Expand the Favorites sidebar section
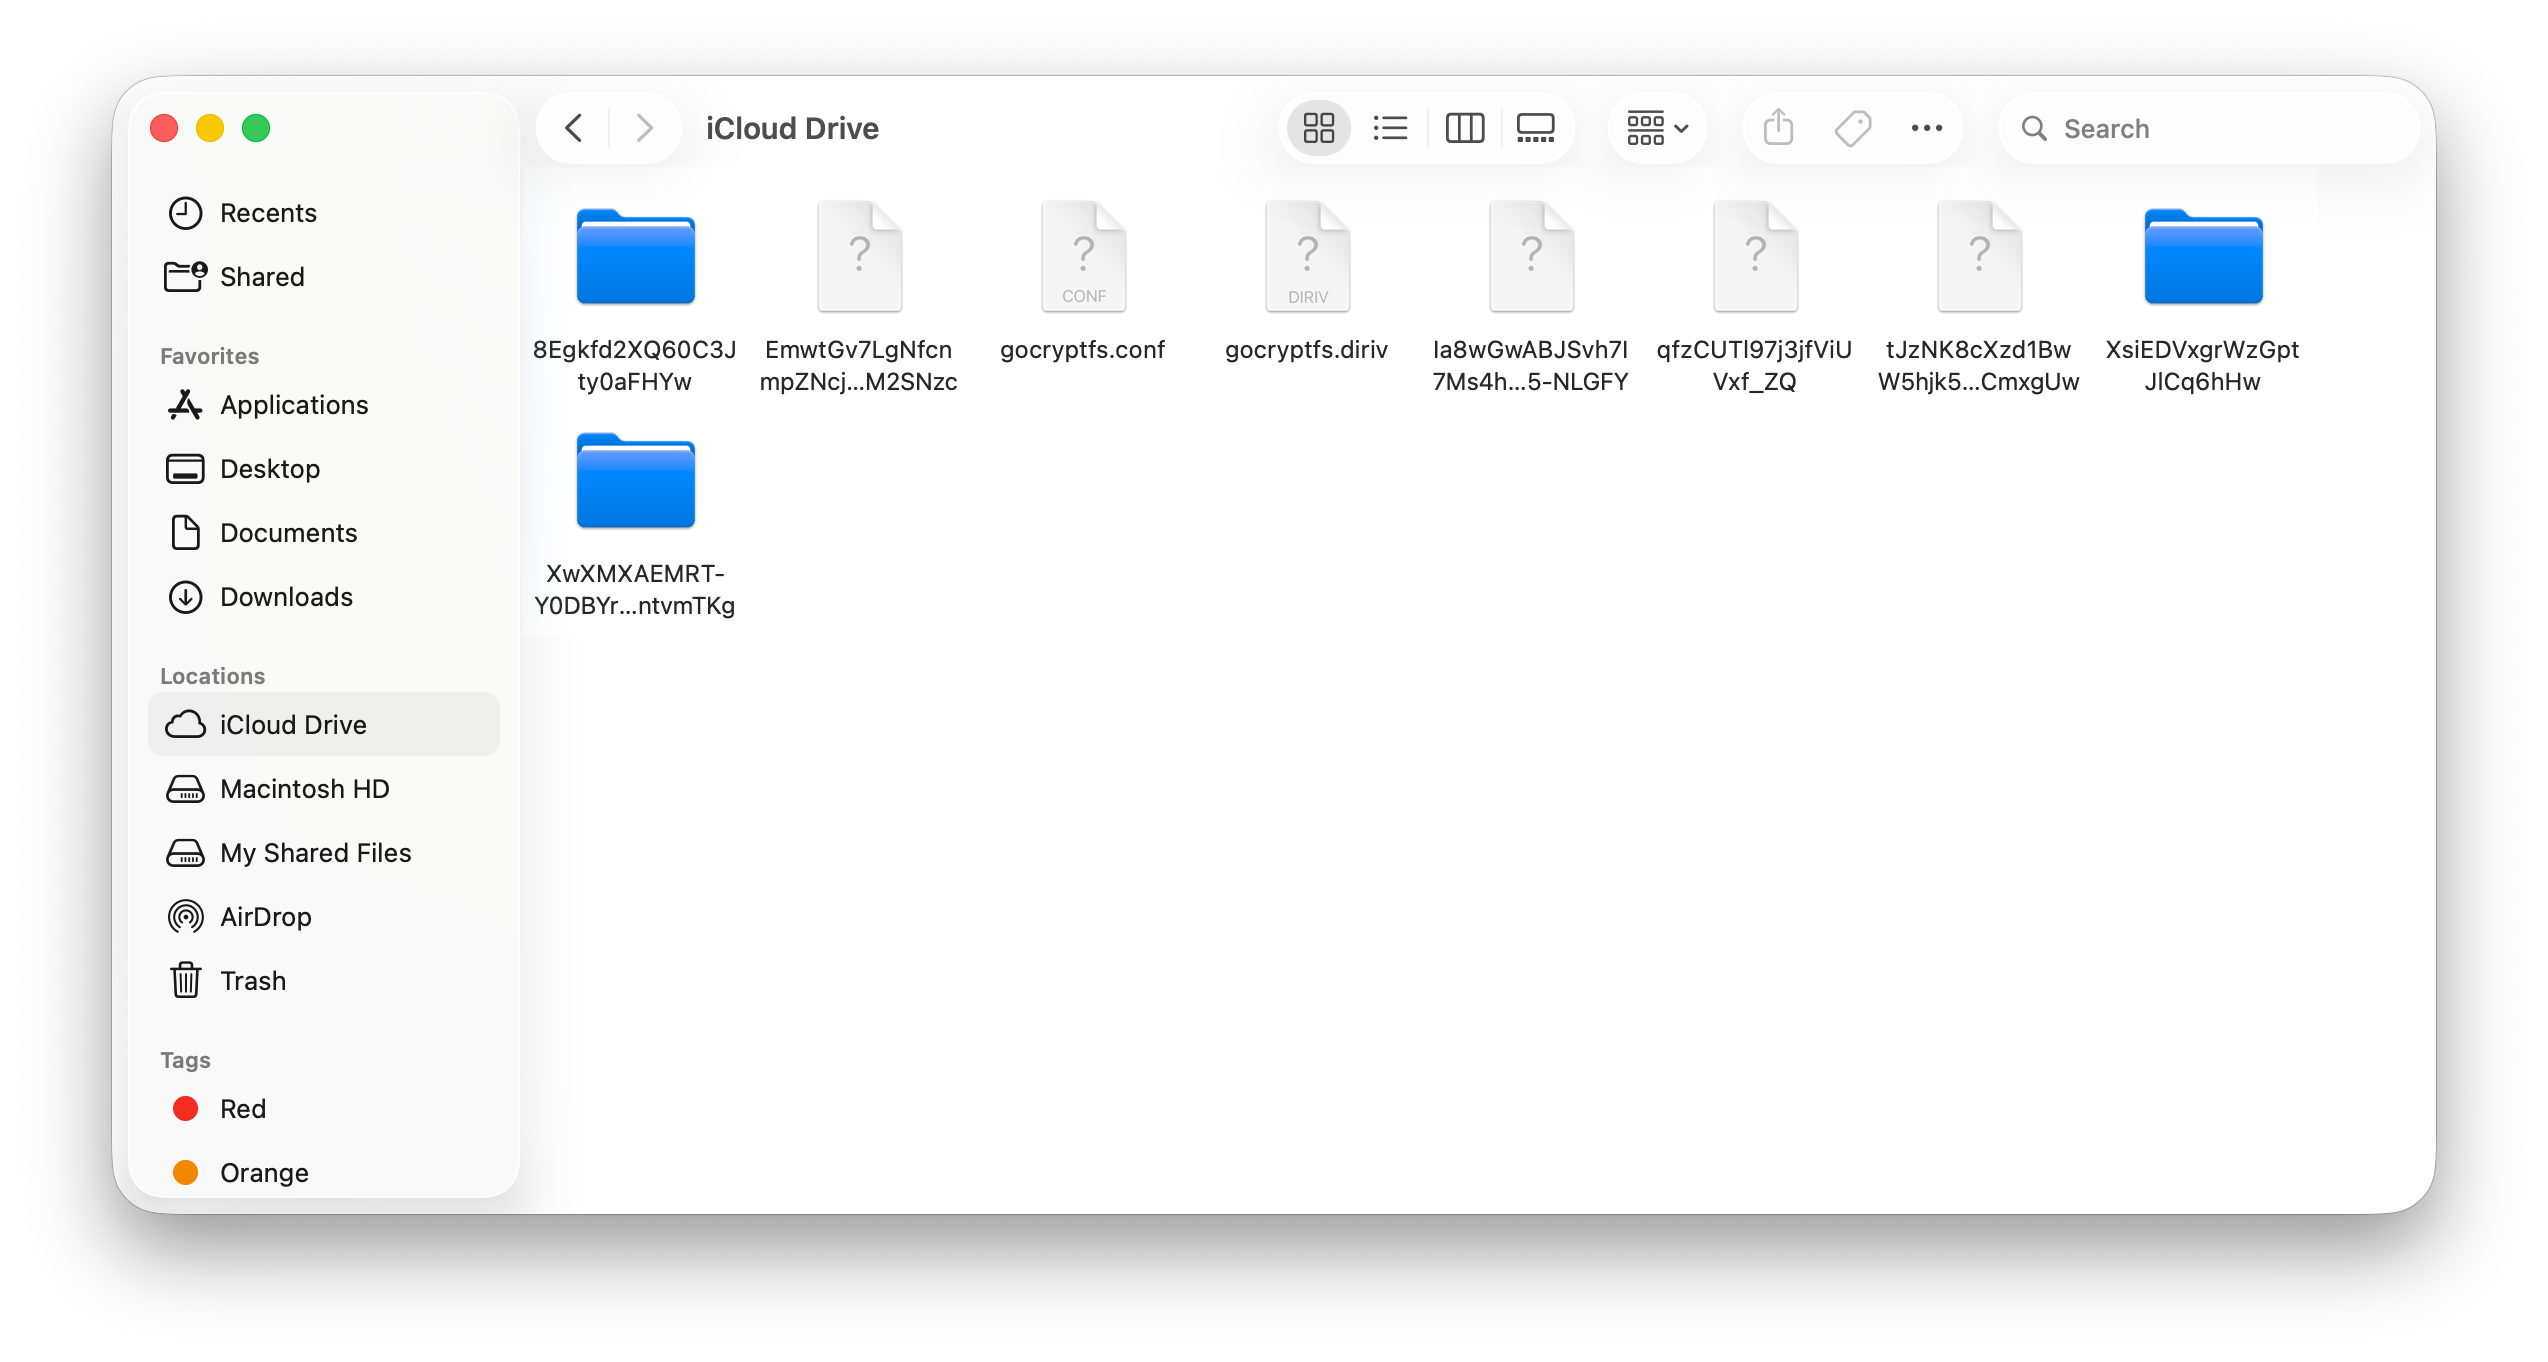The width and height of the screenshot is (2548, 1362). [209, 355]
